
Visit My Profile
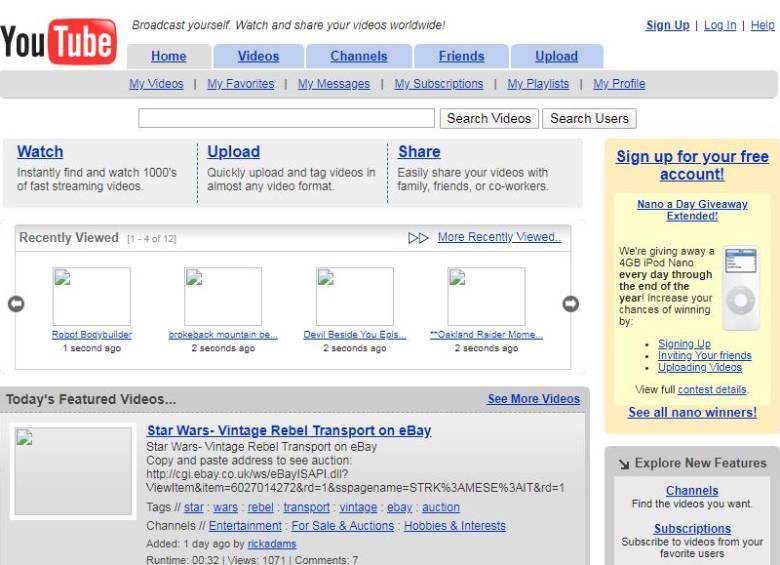click(619, 84)
